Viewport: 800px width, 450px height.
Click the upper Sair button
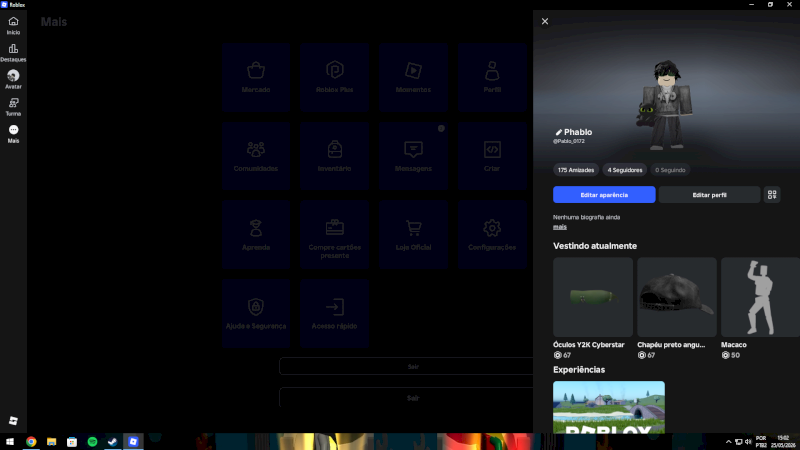tap(406, 366)
